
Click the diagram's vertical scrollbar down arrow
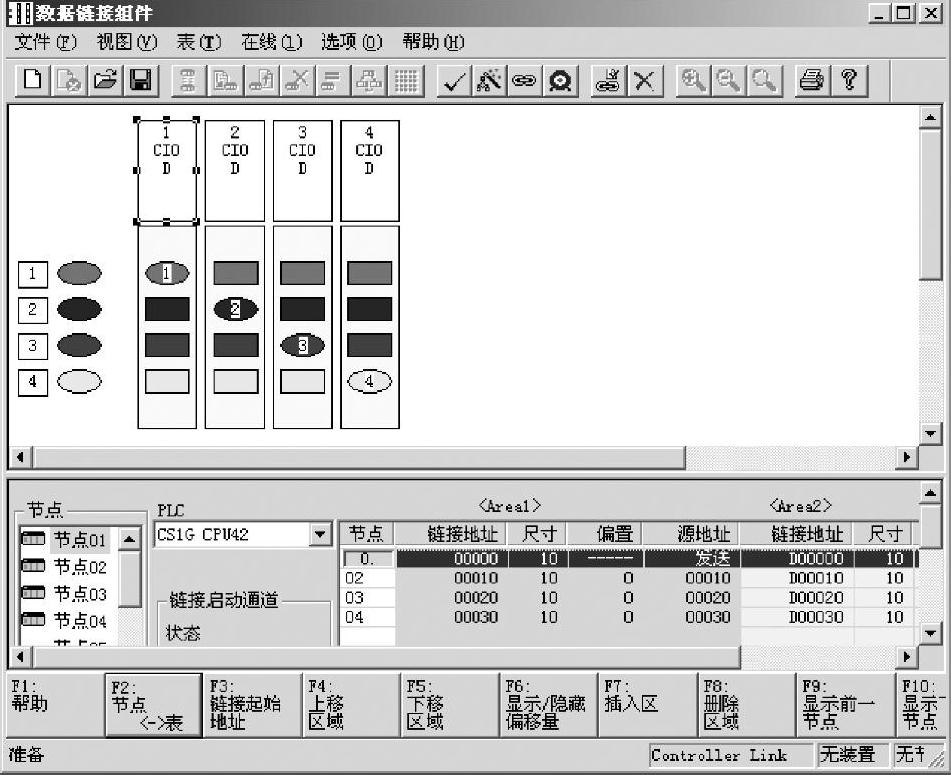930,433
